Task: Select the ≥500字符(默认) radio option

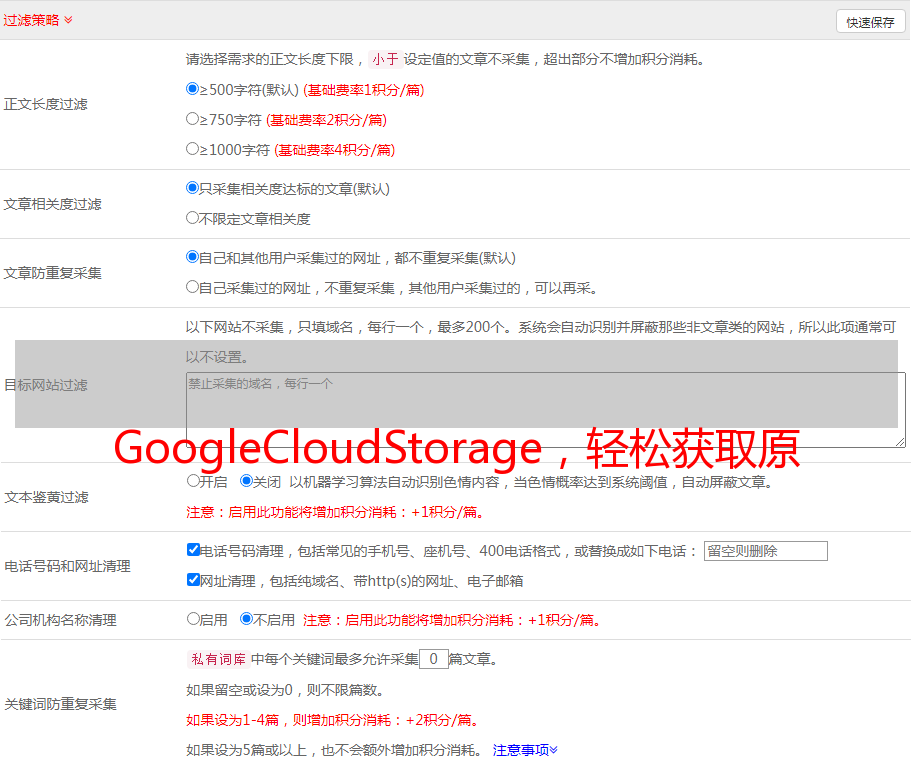Action: click(x=193, y=89)
